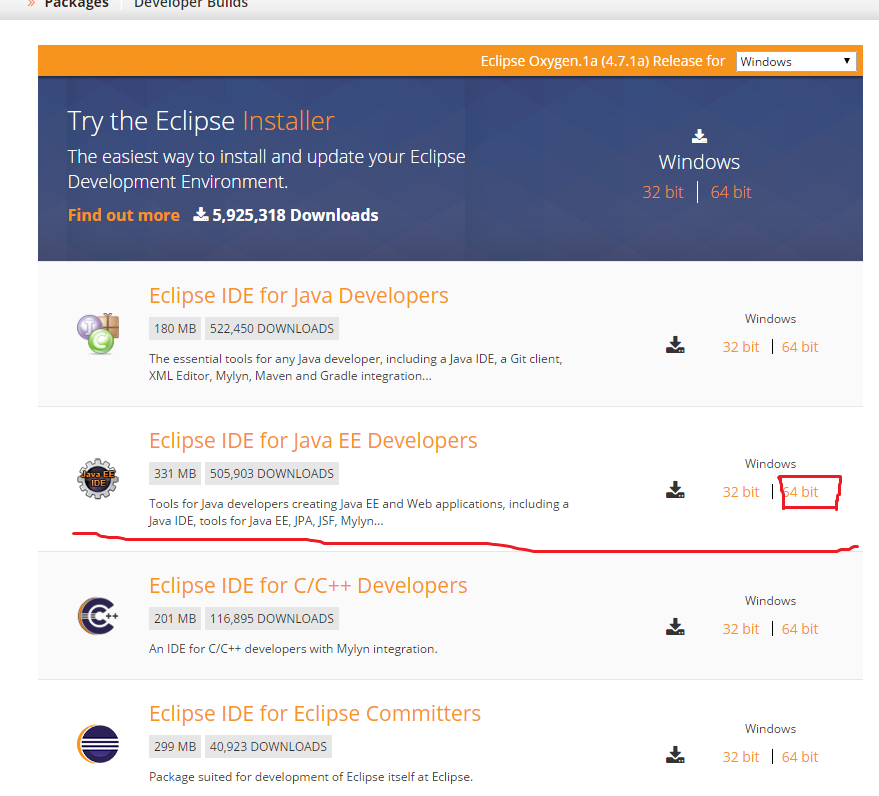
Task: Click the C/C++ package icon
Action: pos(98,616)
